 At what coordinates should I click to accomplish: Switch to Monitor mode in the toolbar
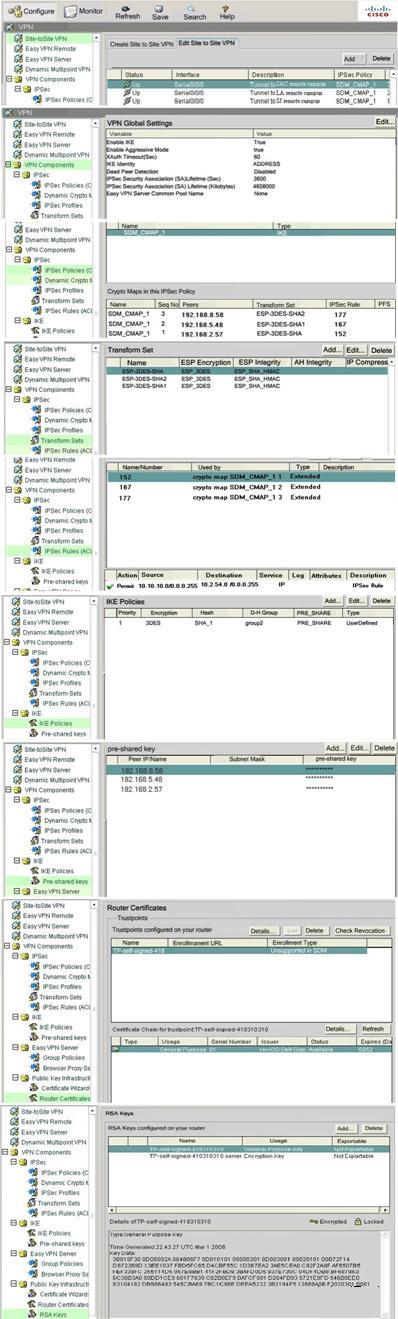85,10
